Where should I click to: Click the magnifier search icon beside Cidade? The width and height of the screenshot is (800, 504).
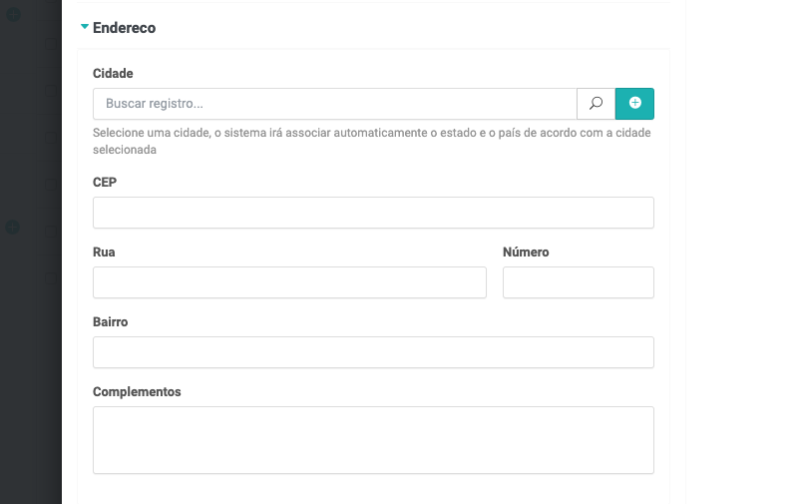(596, 103)
